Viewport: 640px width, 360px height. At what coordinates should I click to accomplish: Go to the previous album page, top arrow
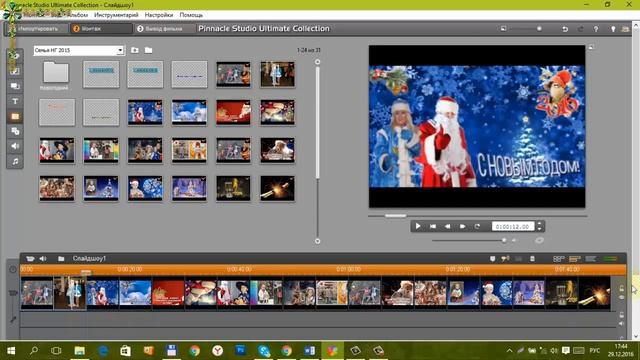[318, 62]
